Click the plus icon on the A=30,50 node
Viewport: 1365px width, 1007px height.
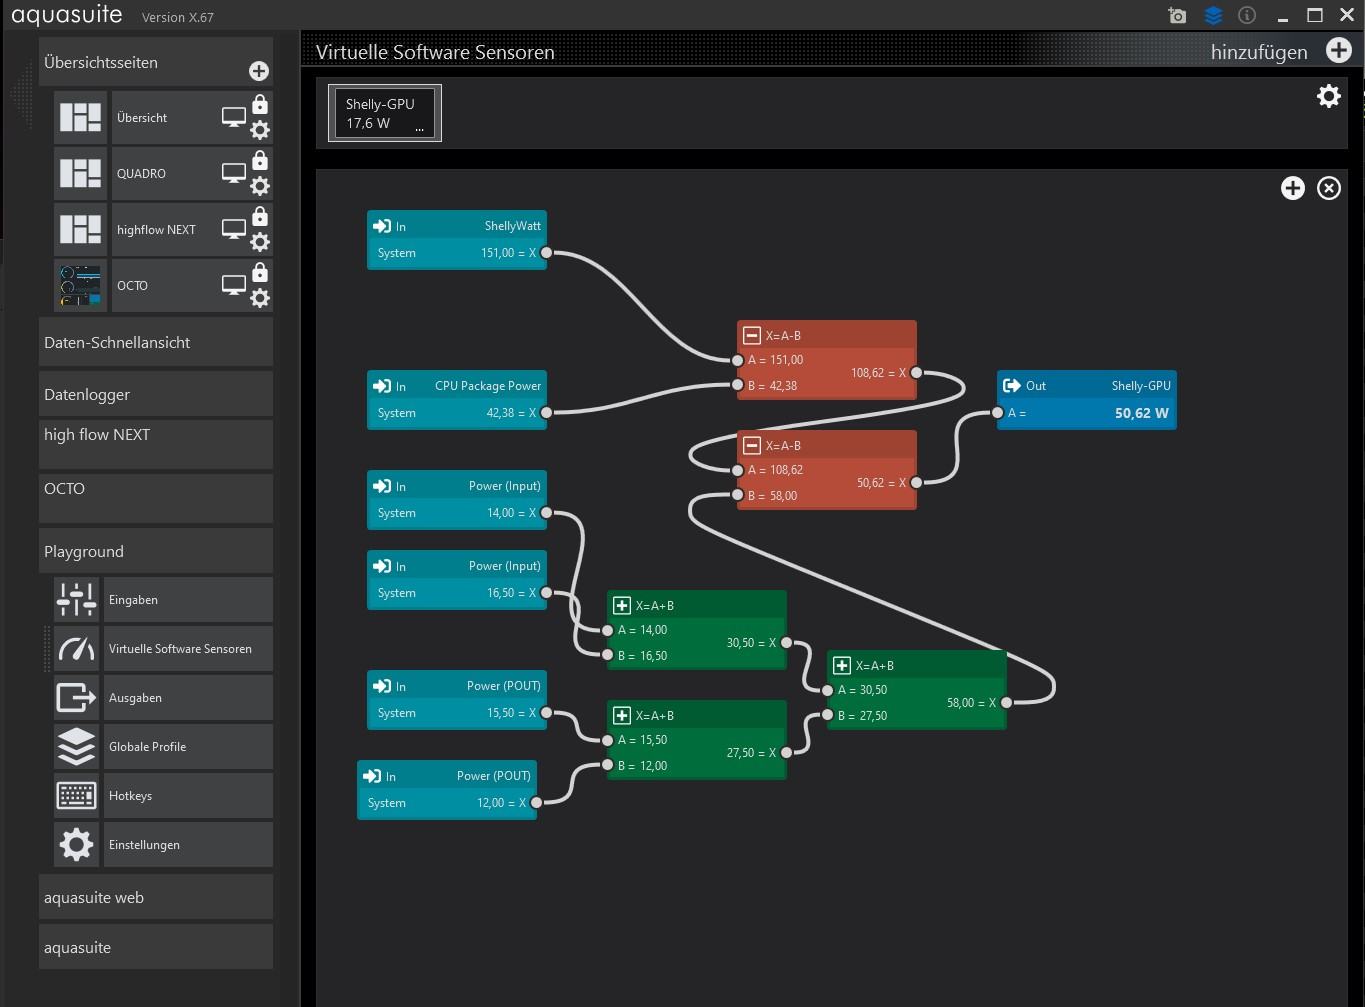[842, 666]
